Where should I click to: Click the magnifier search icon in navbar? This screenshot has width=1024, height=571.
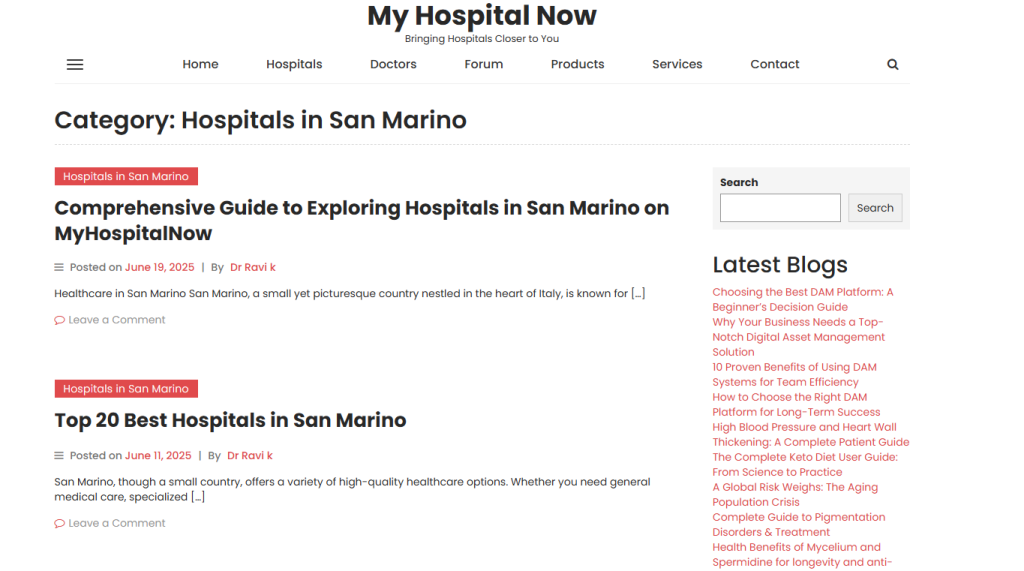tap(892, 64)
